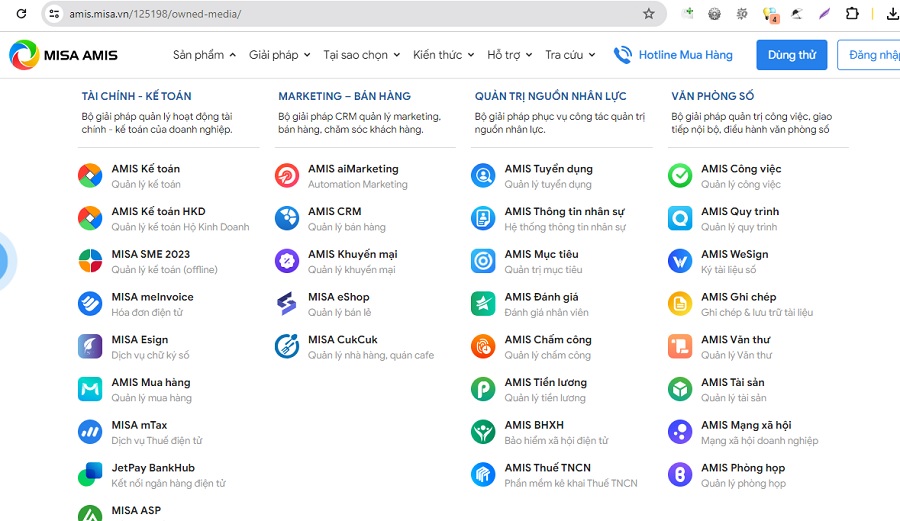Viewport: 900px width, 521px height.
Task: Expand the Tại sao chọn dropdown
Action: click(362, 55)
